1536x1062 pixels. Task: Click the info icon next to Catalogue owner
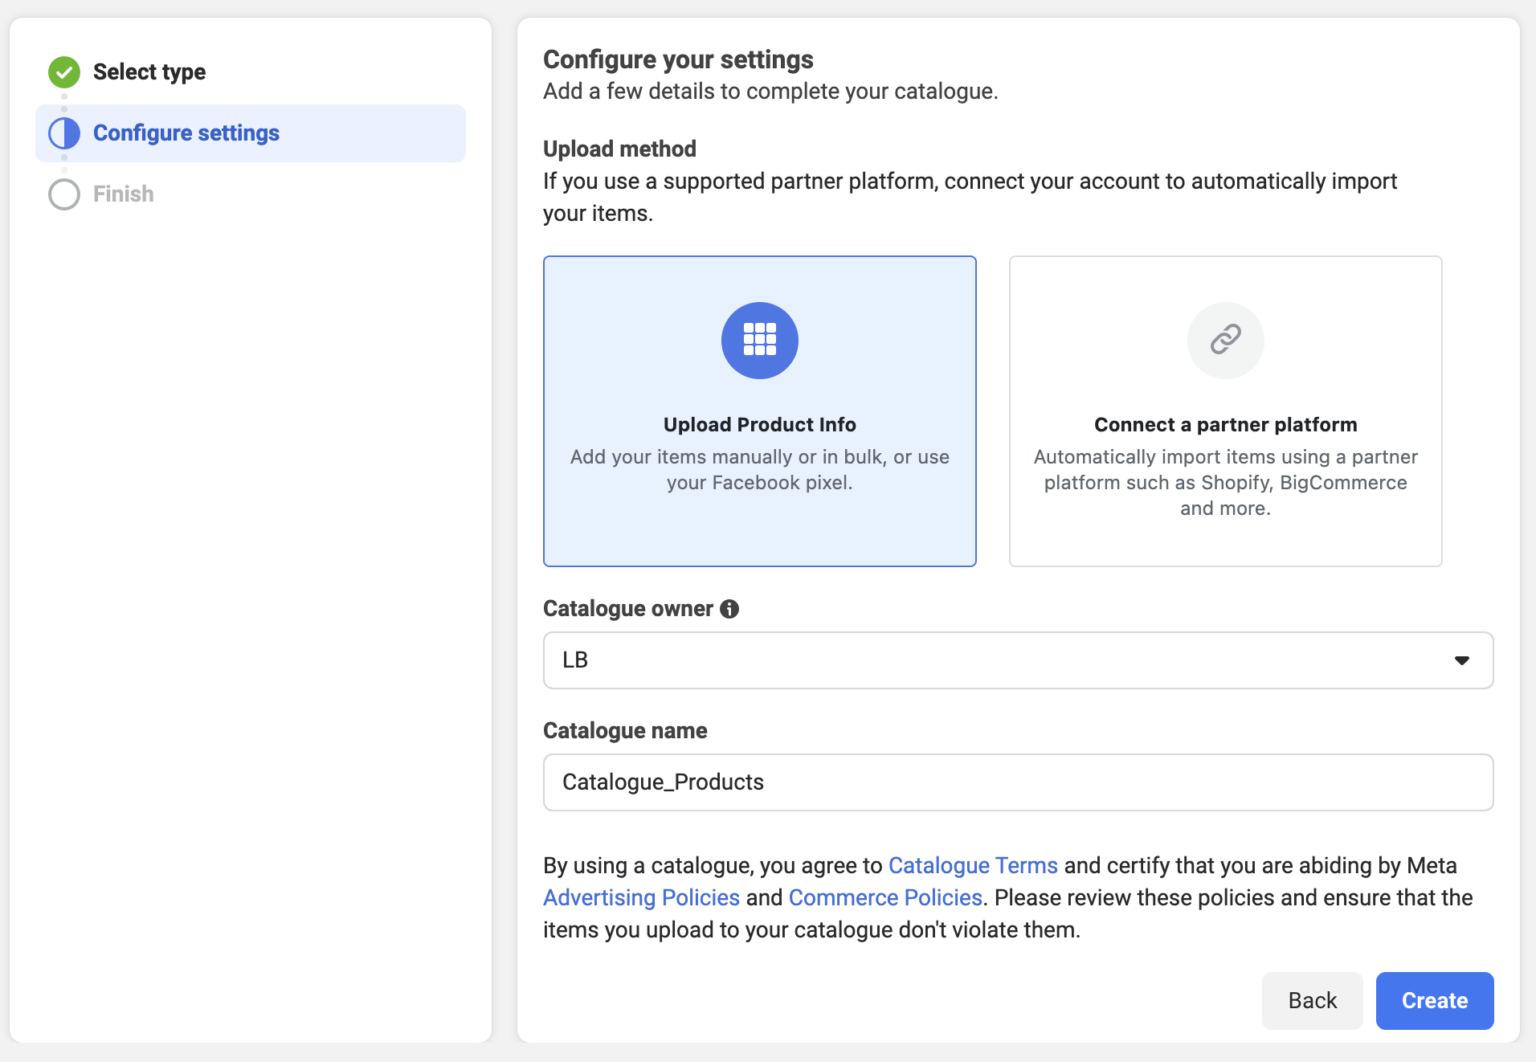click(729, 608)
